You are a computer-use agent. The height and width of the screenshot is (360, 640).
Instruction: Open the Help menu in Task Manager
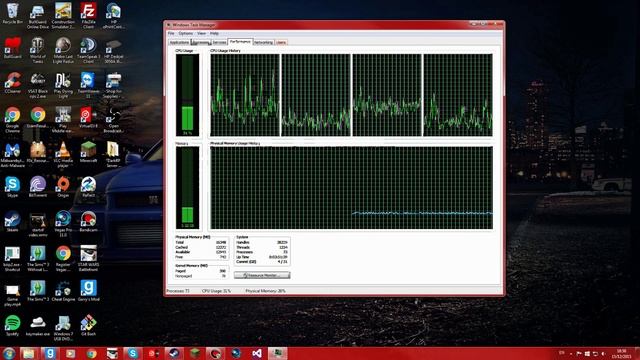pos(214,33)
